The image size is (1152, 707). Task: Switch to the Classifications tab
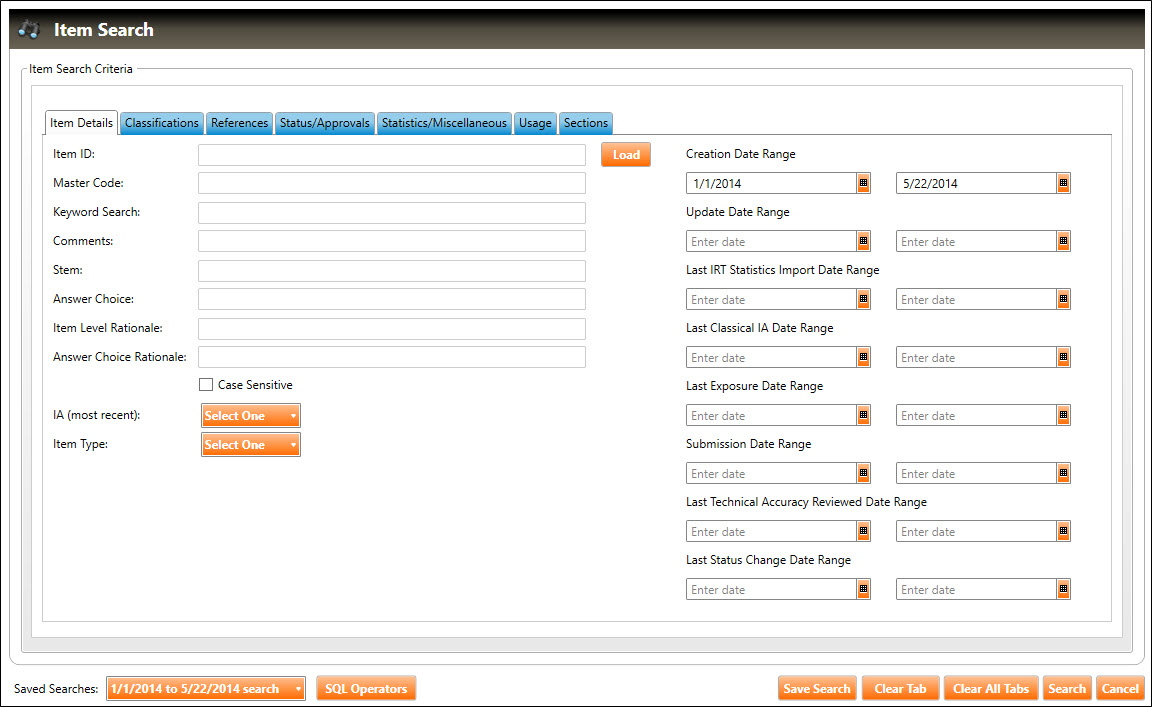[161, 123]
